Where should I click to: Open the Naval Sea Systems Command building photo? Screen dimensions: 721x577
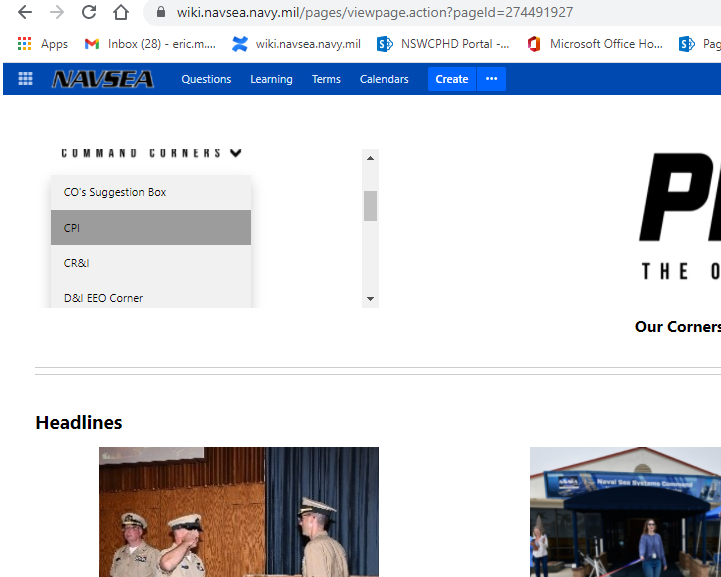[x=625, y=512]
